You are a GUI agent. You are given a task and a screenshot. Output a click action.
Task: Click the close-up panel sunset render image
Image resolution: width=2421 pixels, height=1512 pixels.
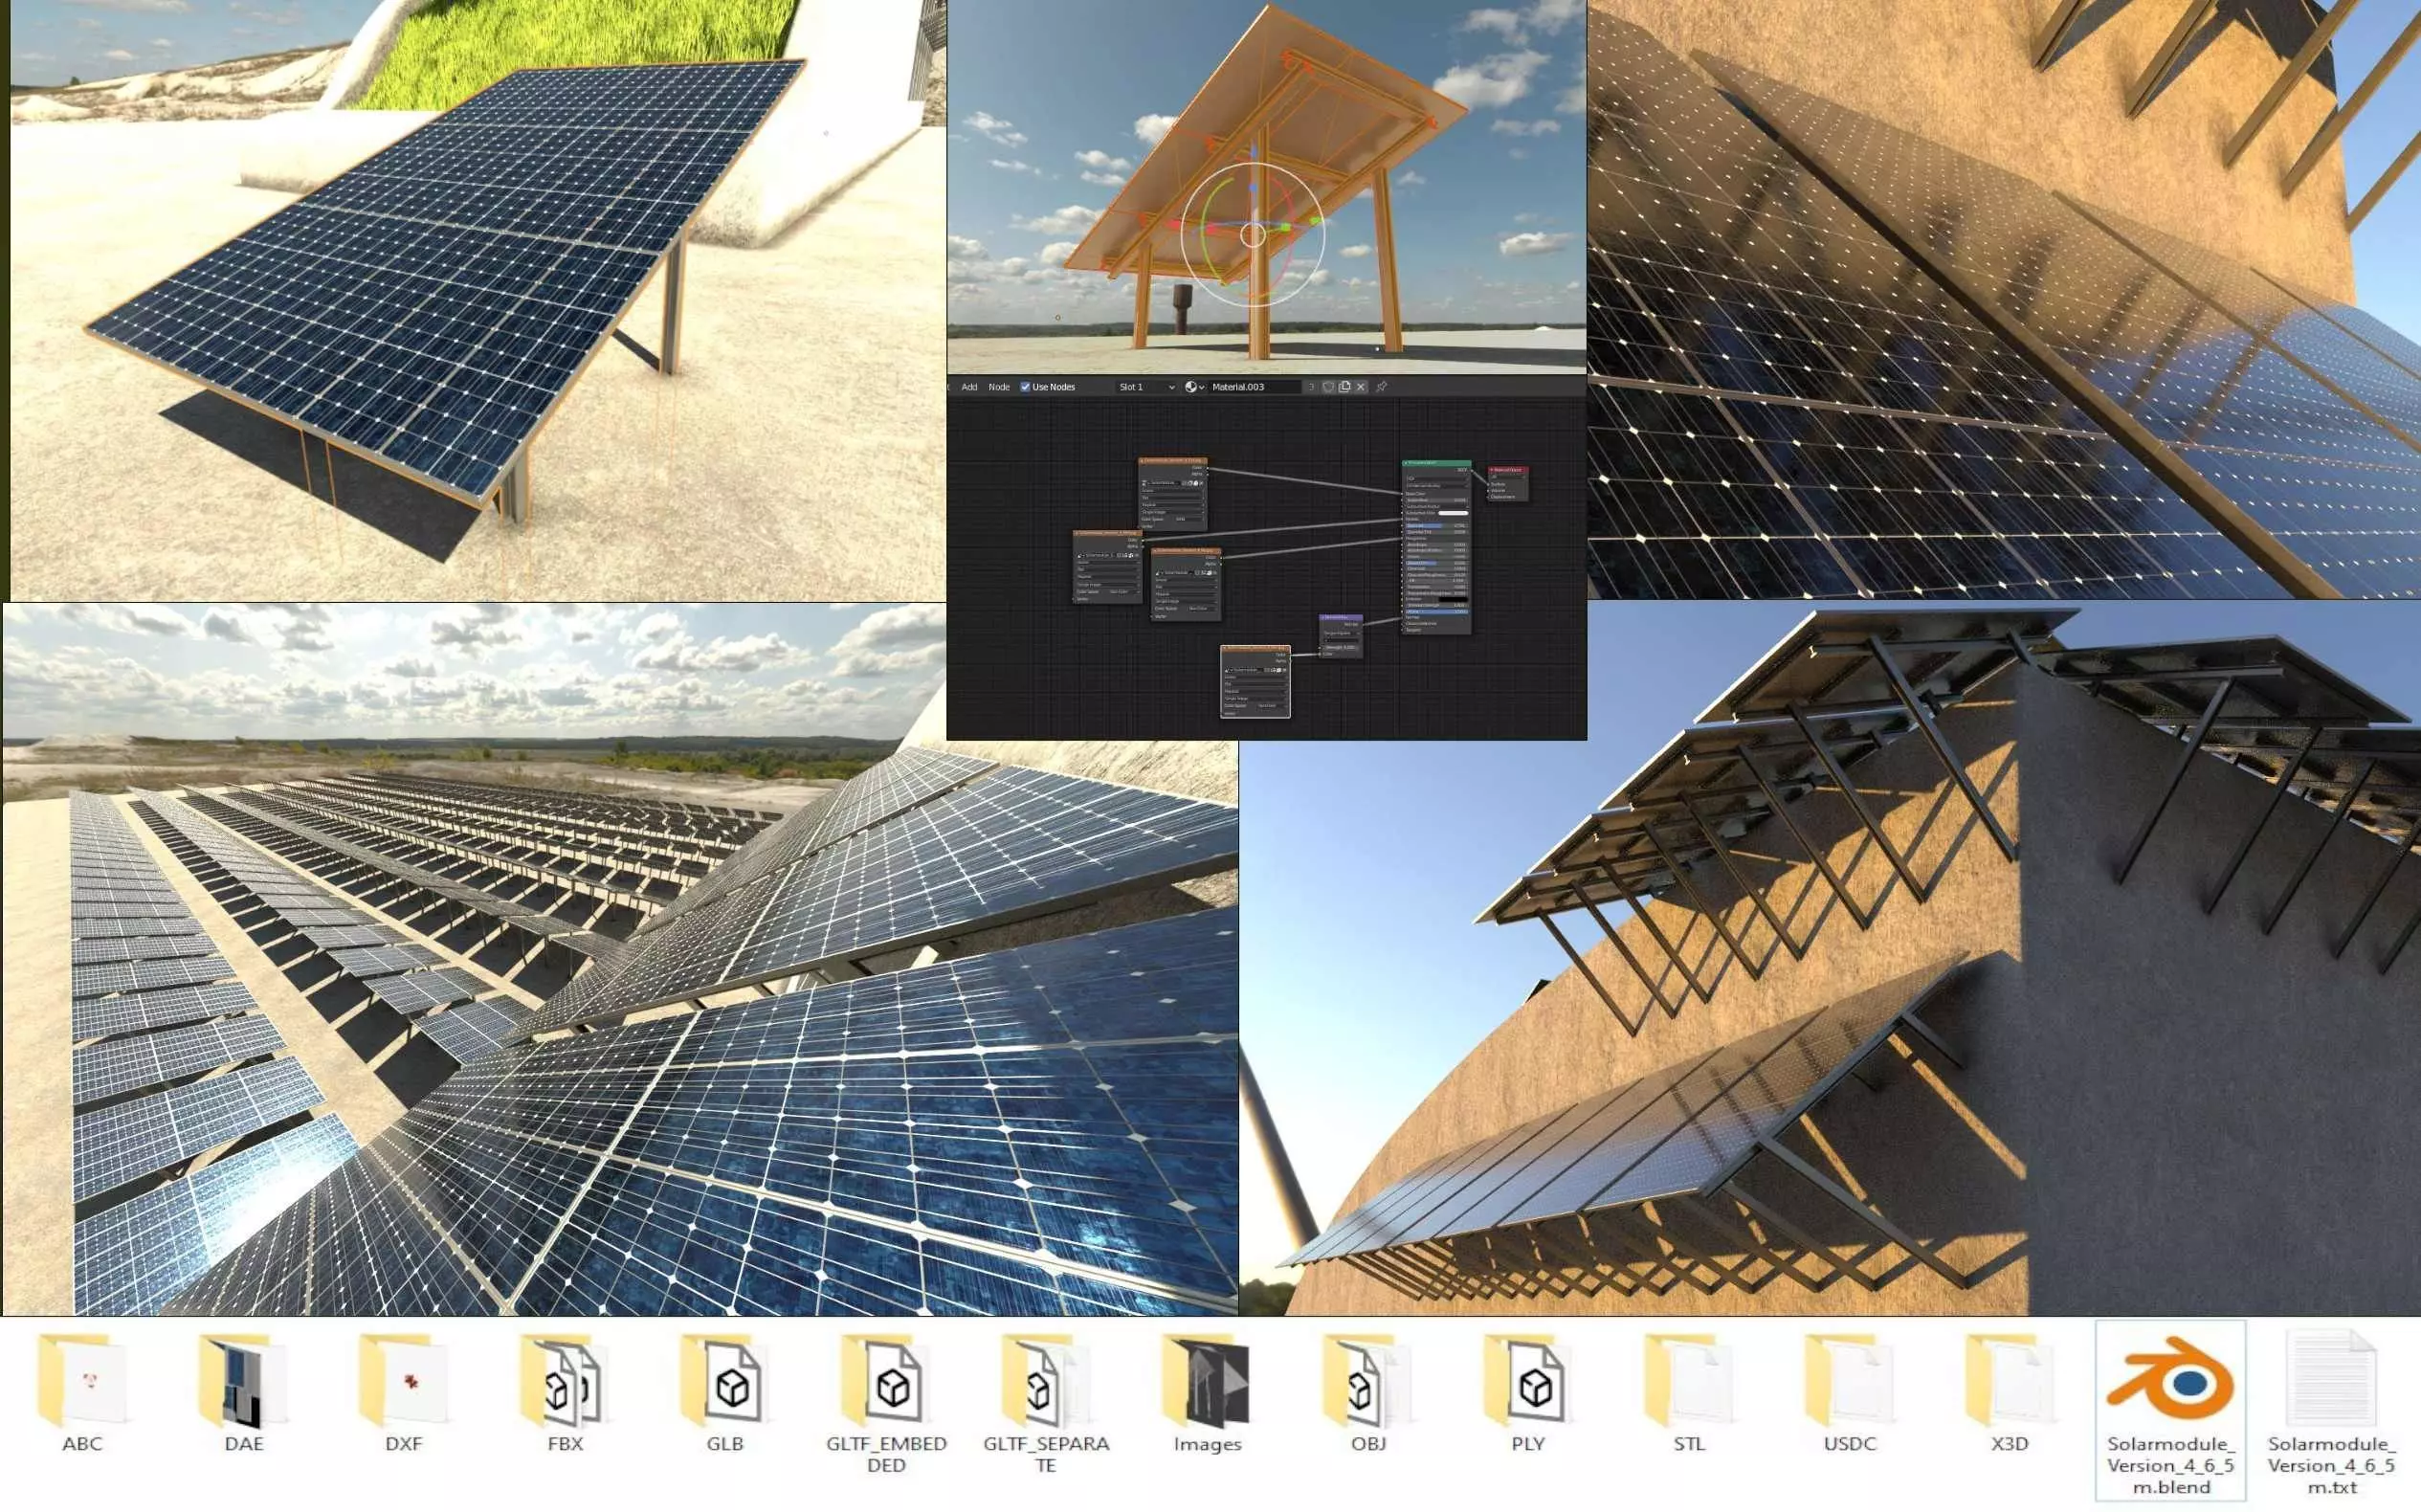pyautogui.click(x=2004, y=299)
